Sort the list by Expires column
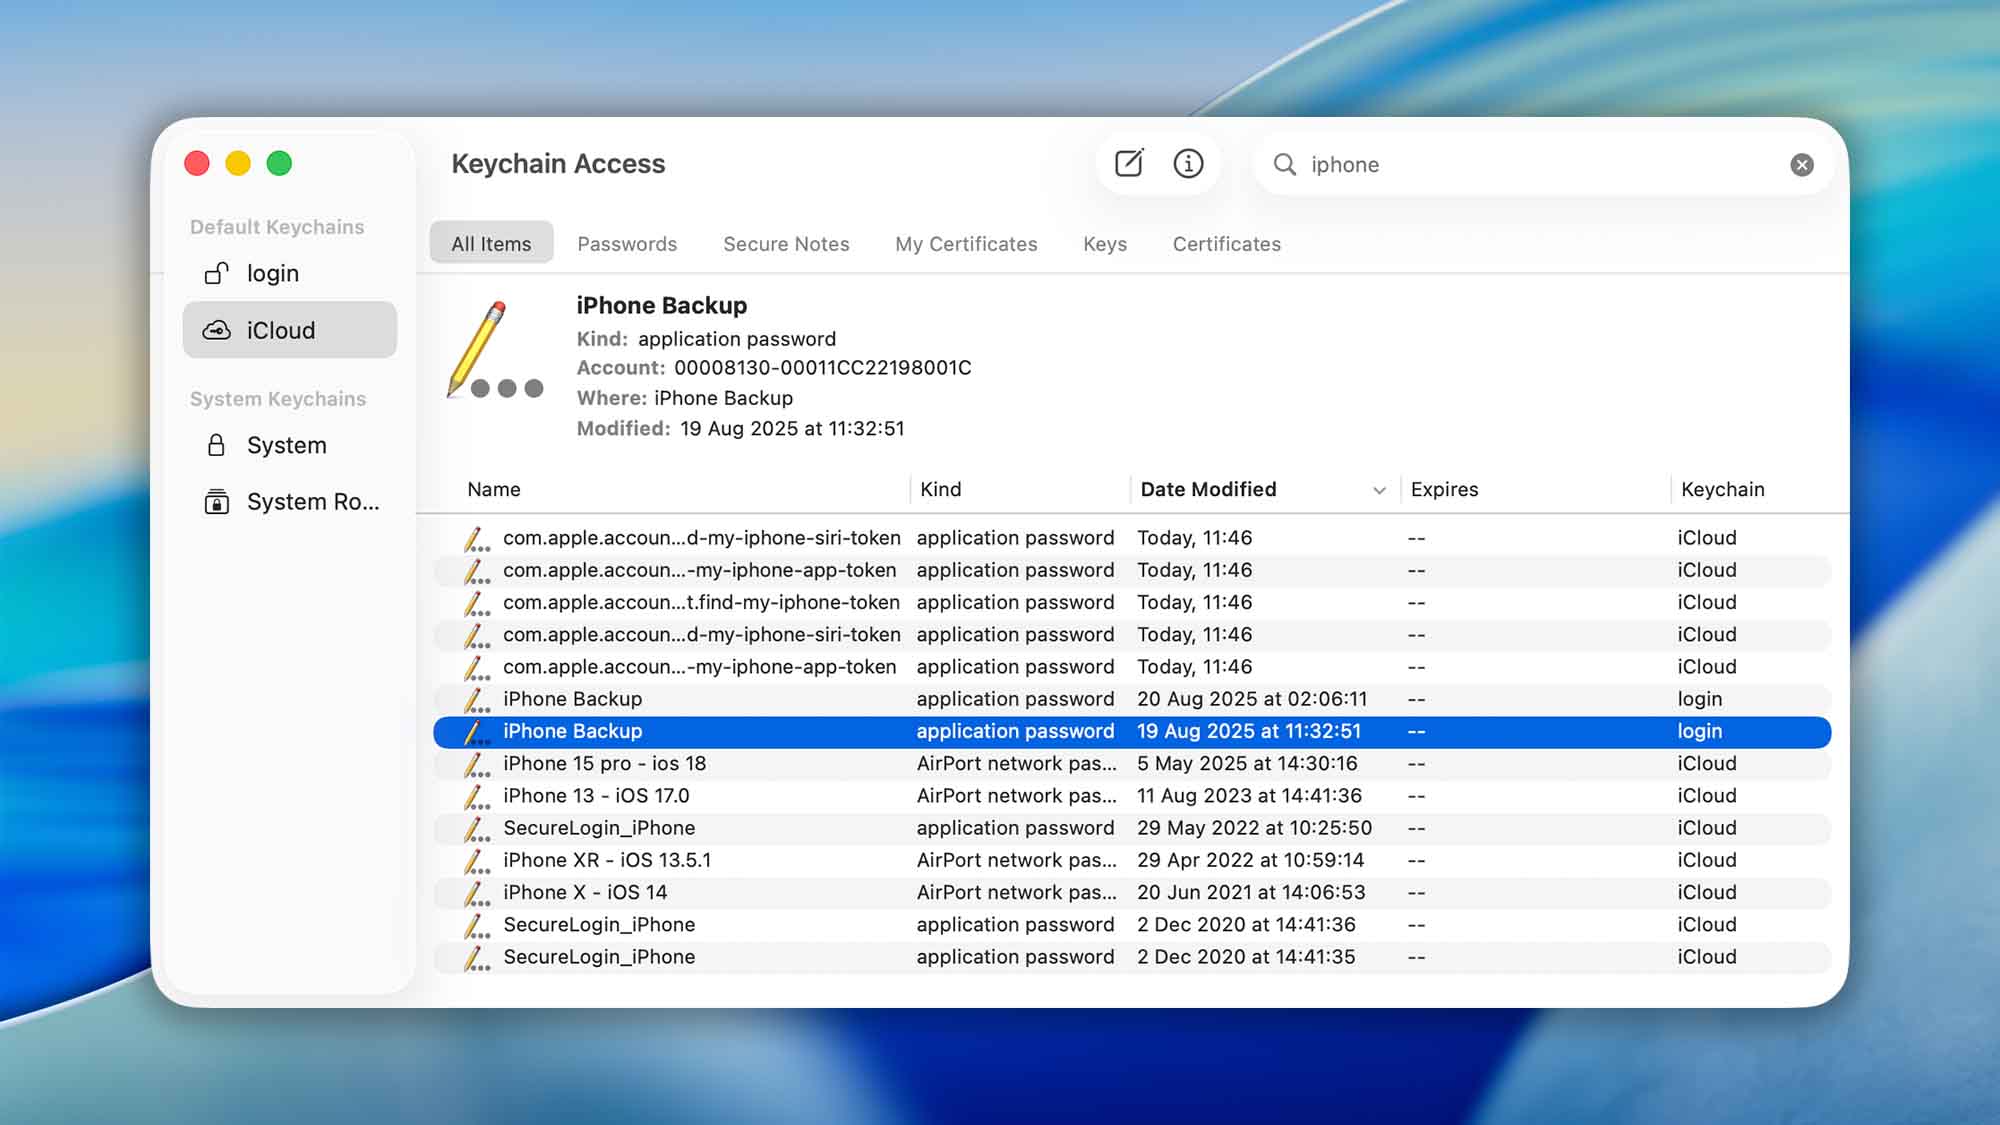2000x1125 pixels. [x=1444, y=489]
